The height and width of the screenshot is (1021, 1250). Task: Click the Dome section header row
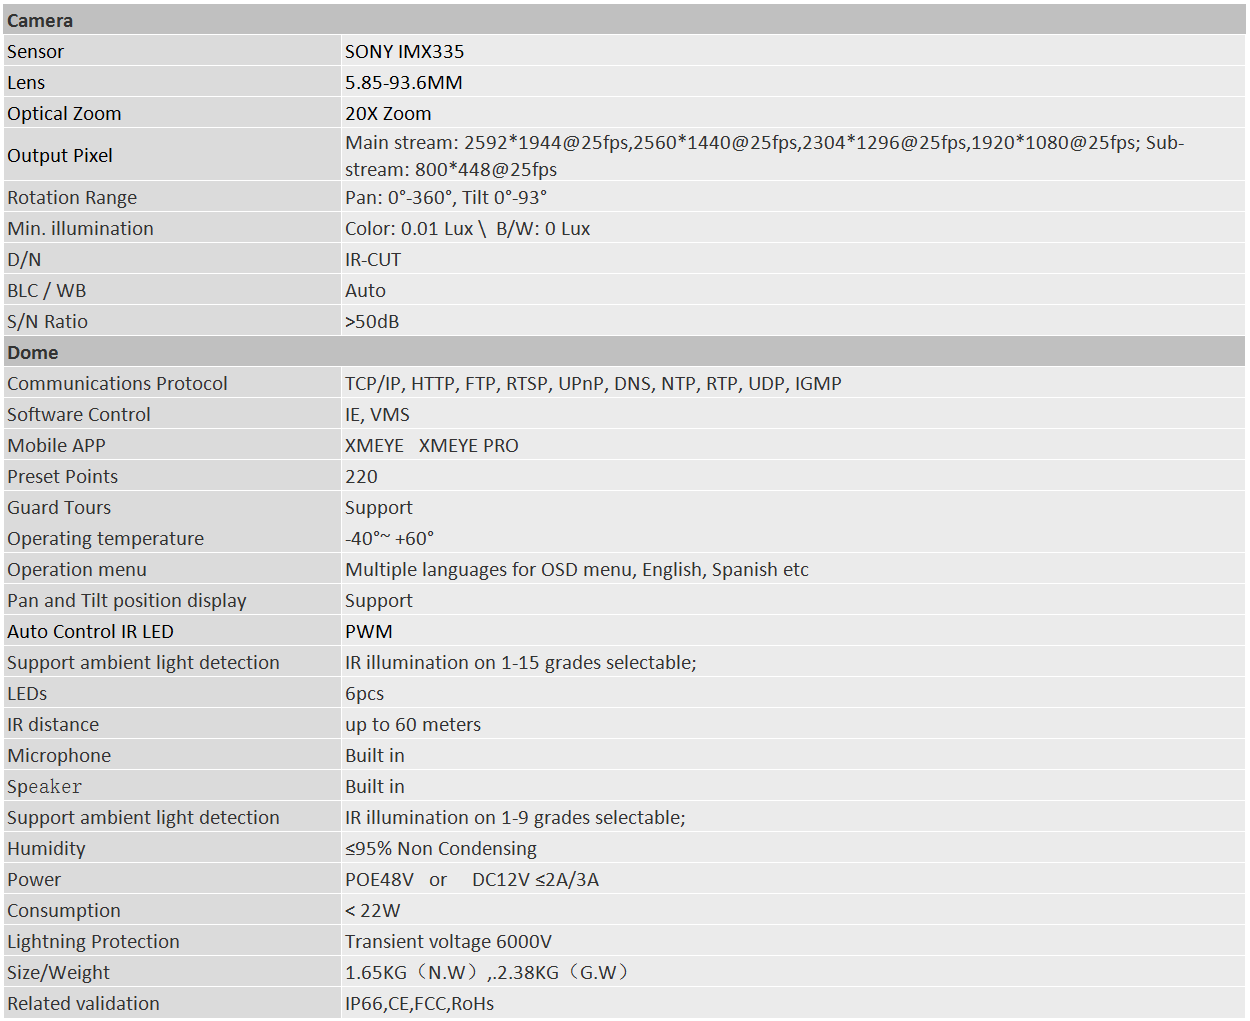pyautogui.click(x=33, y=352)
